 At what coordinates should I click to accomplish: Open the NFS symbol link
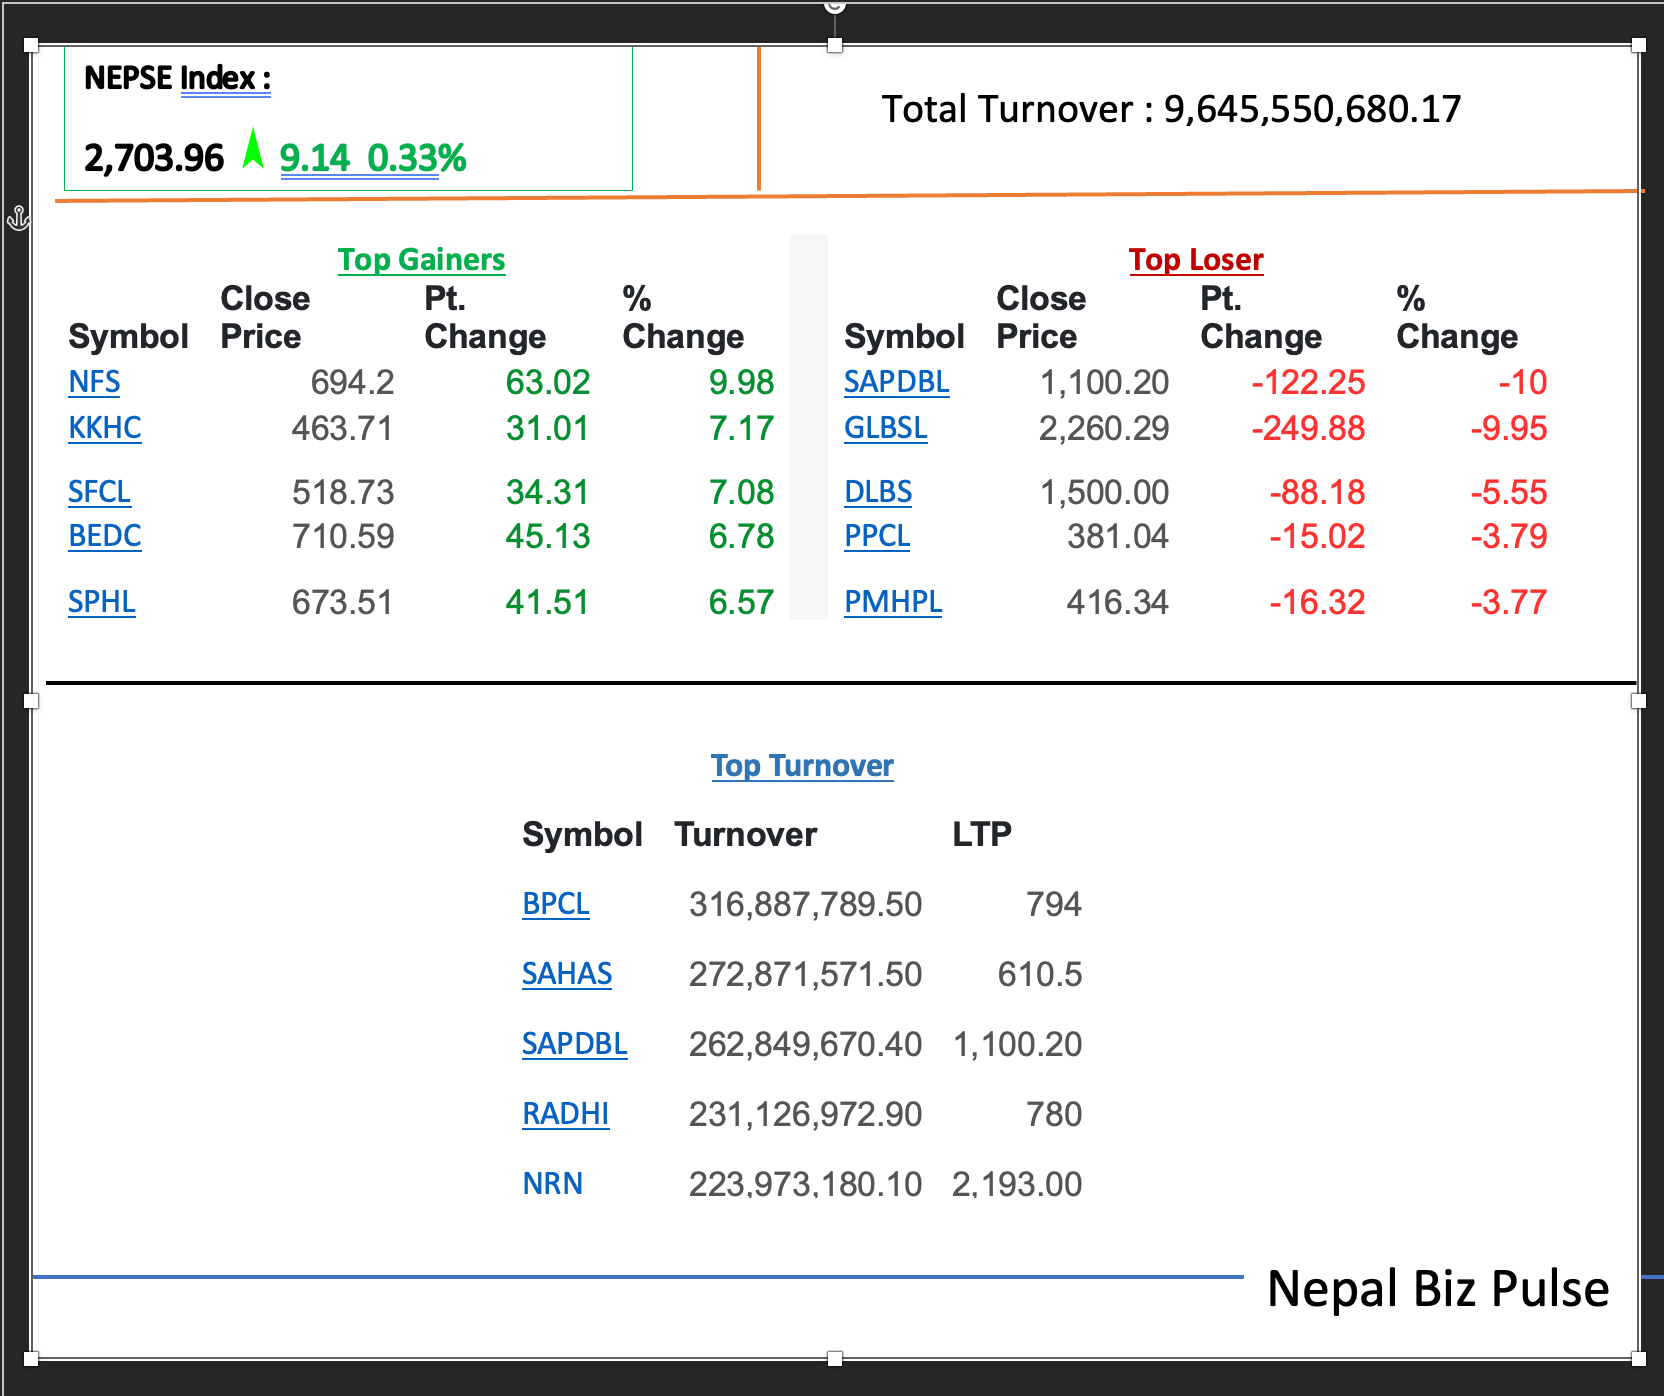(94, 382)
